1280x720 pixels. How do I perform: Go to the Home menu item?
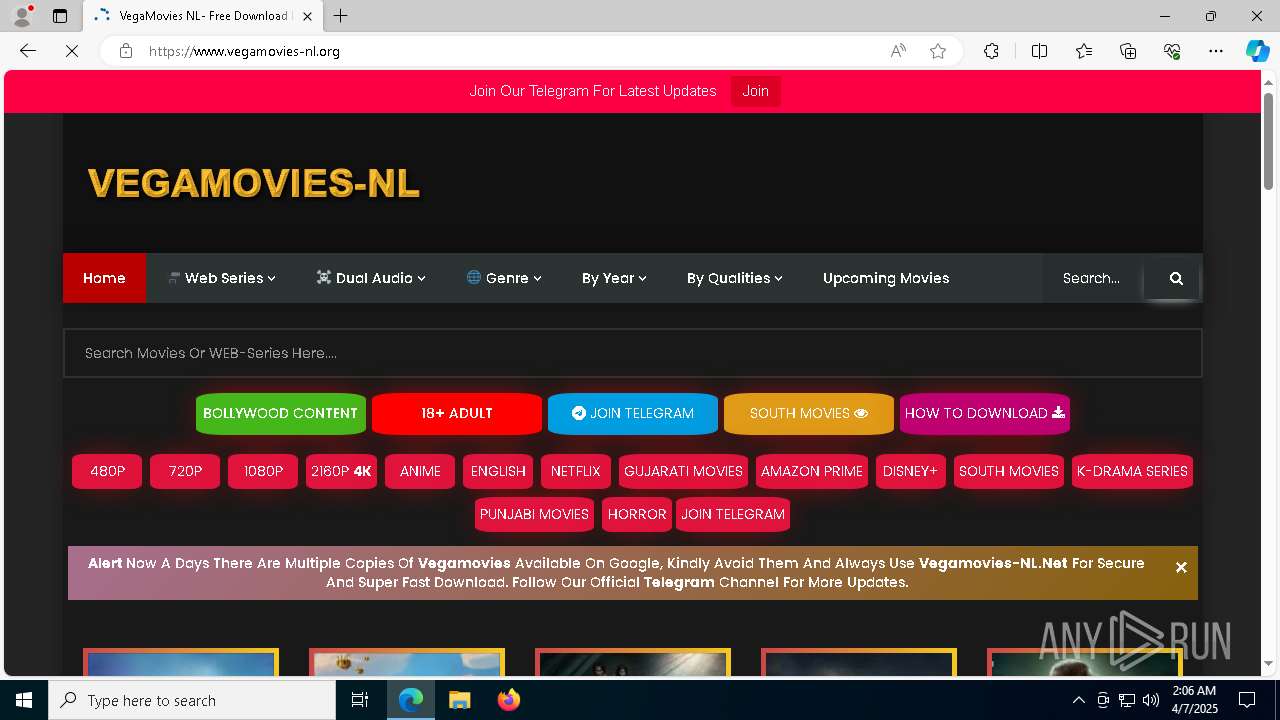tap(104, 278)
